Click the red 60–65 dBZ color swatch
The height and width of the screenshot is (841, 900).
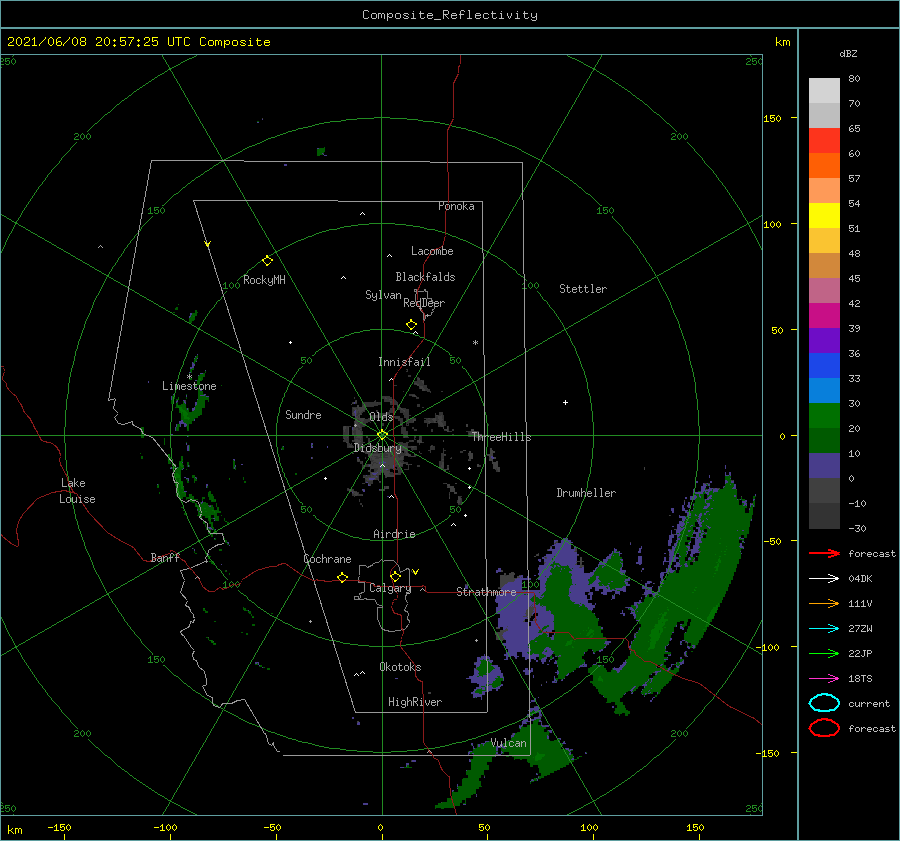824,141
